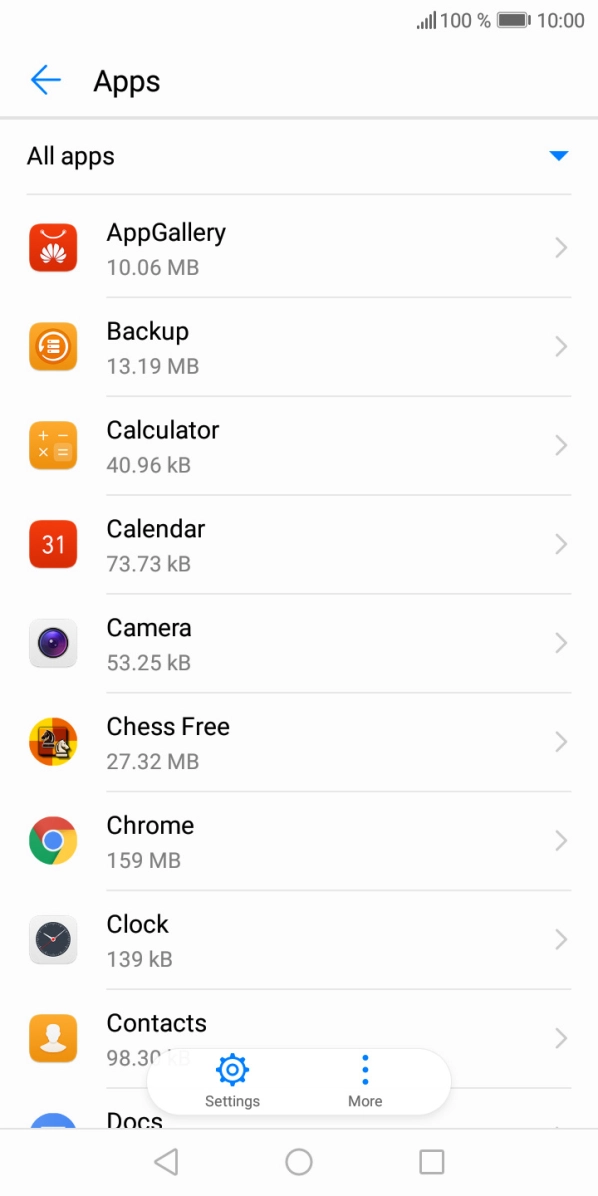Image resolution: width=598 pixels, height=1196 pixels.
Task: Open details chevron for Chrome
Action: coord(560,841)
